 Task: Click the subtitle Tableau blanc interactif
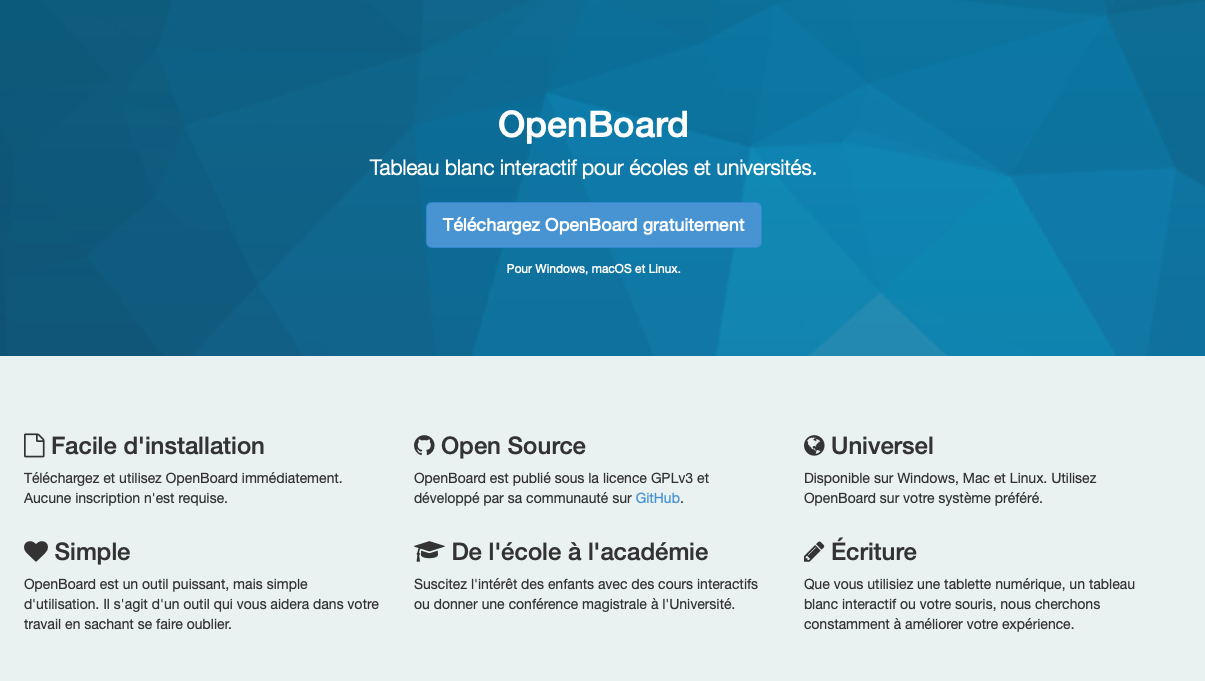pos(593,168)
